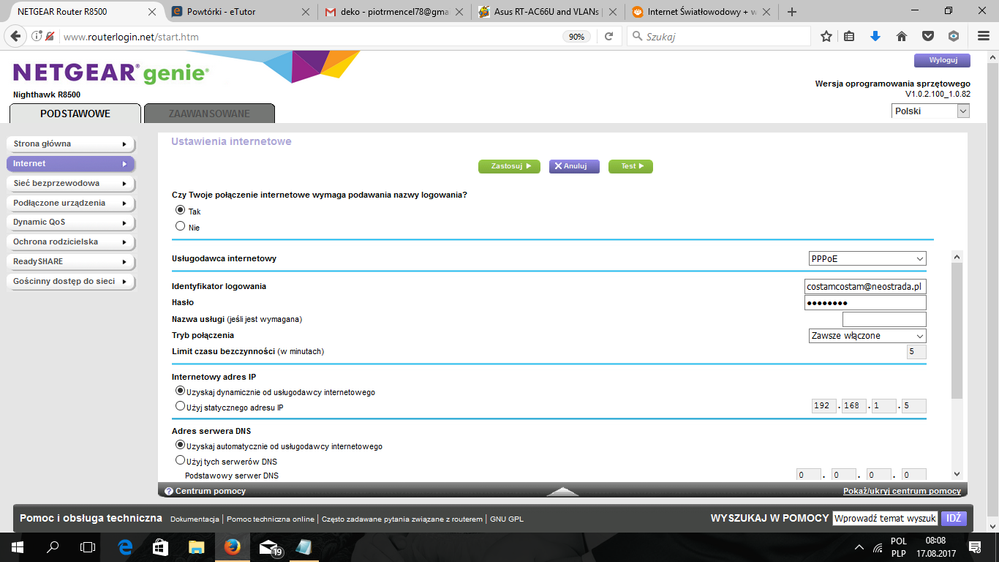Screen dimensions: 999x562
Task: Open the Polski language dropdown
Action: point(930,111)
